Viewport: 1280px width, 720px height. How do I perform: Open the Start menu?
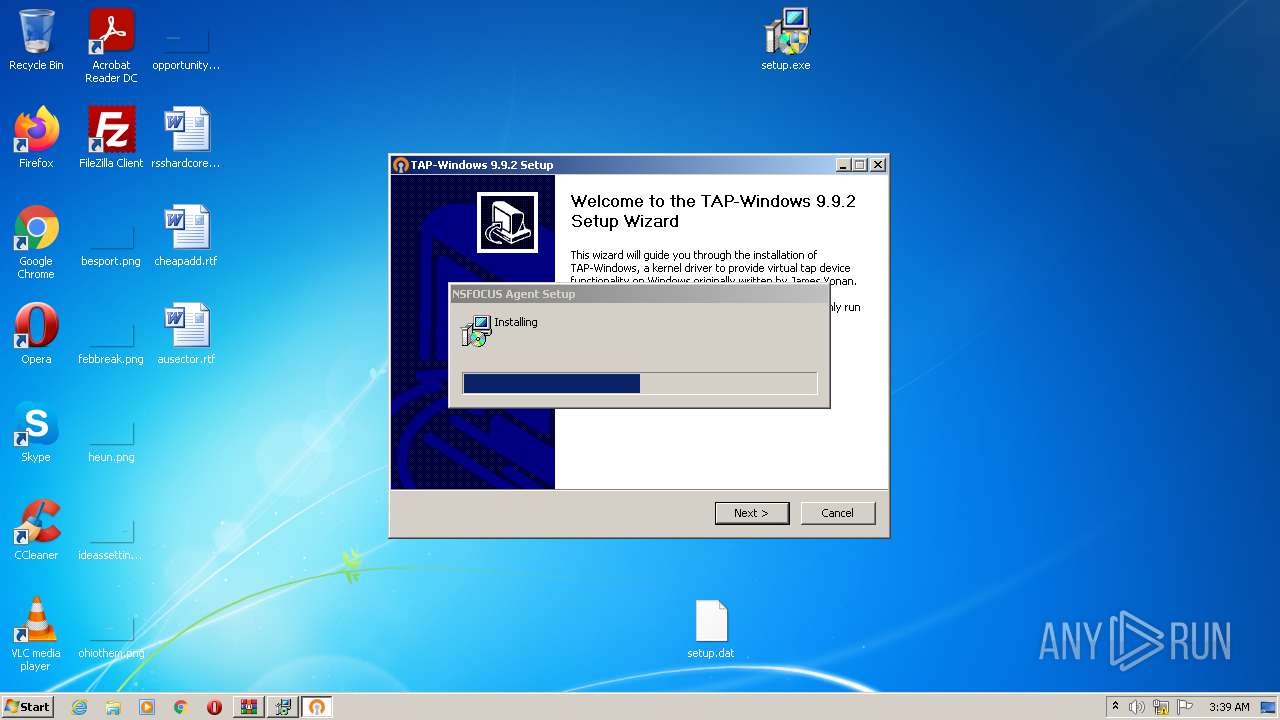(x=28, y=707)
